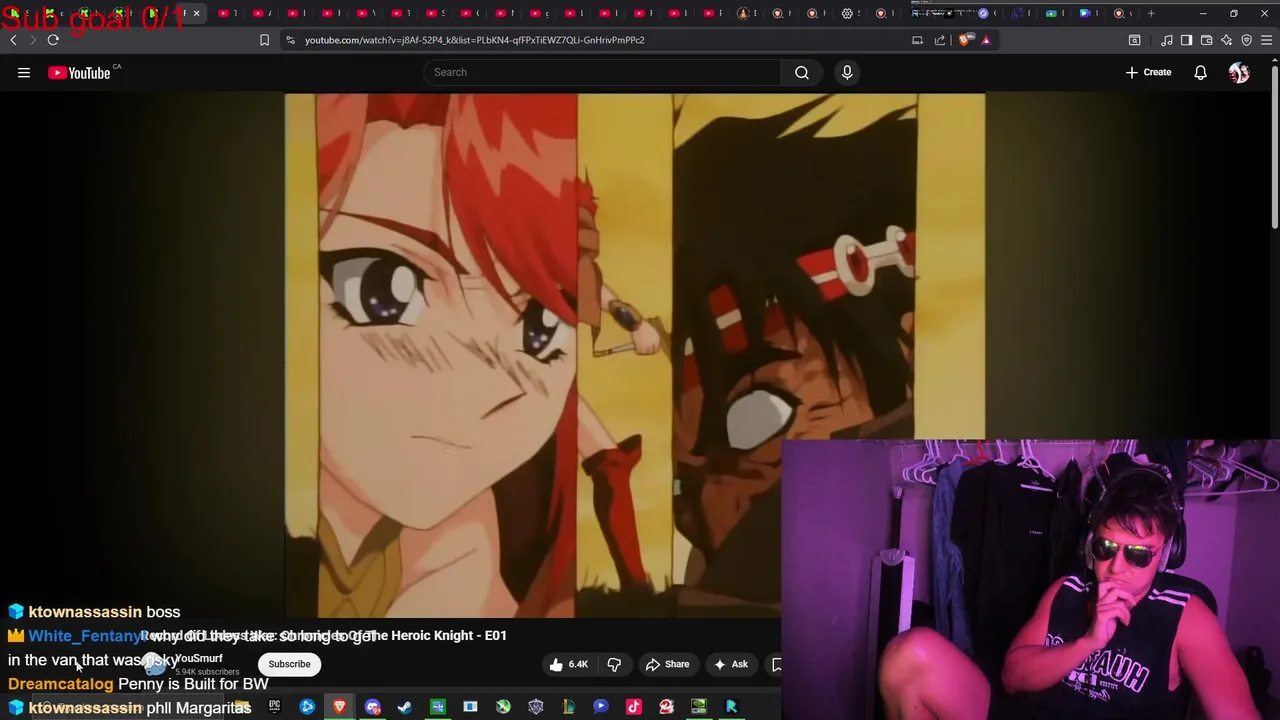Open media control music note icon
Viewport: 1280px width, 720px height.
point(1166,40)
